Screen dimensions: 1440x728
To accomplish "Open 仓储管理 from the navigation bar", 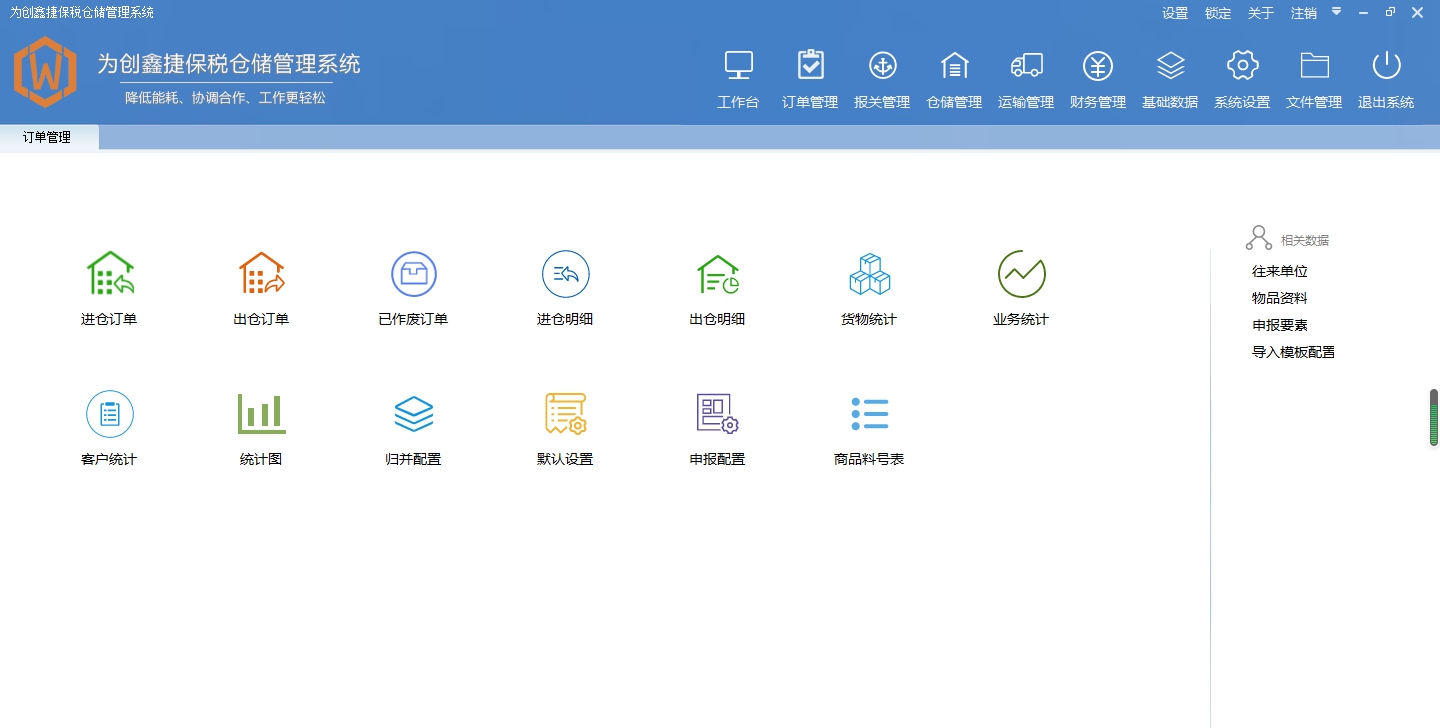I will [953, 77].
